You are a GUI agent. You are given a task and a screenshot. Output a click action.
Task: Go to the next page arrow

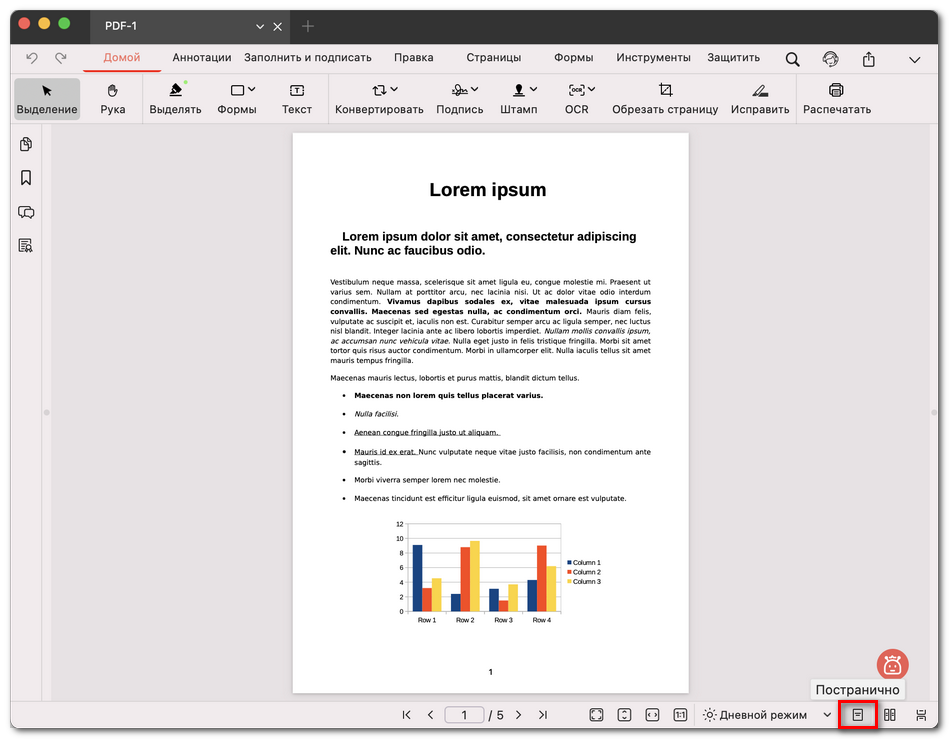tap(518, 715)
